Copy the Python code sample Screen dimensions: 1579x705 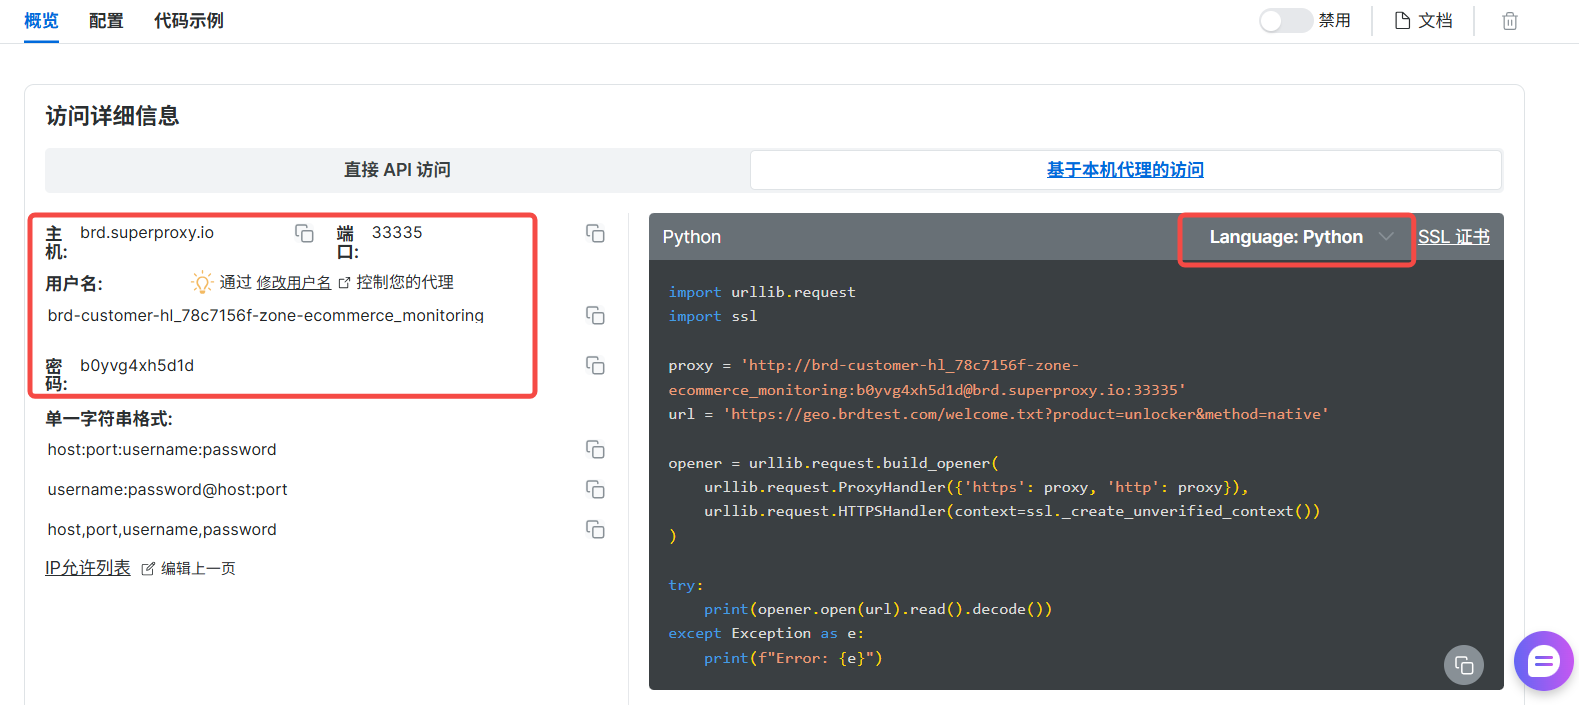tap(1464, 665)
